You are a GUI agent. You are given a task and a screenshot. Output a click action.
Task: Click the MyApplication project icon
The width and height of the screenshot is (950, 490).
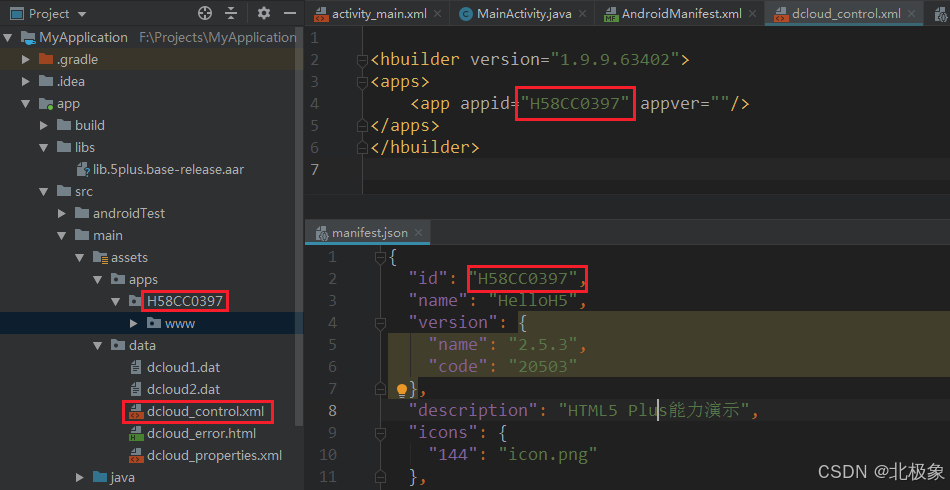pyautogui.click(x=28, y=38)
